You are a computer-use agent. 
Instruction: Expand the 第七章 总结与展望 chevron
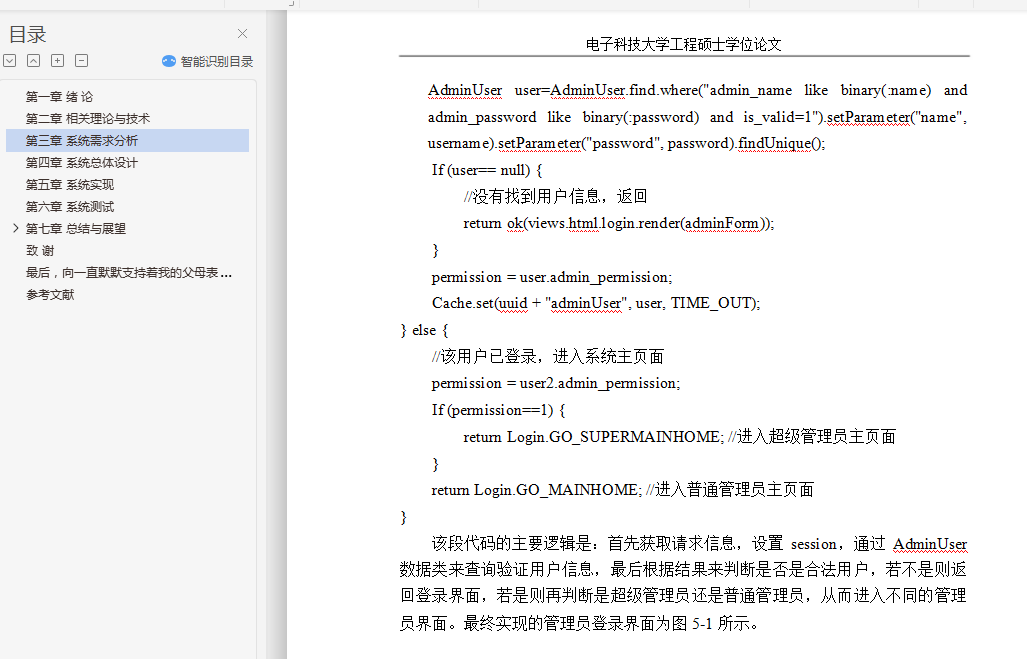coord(16,228)
